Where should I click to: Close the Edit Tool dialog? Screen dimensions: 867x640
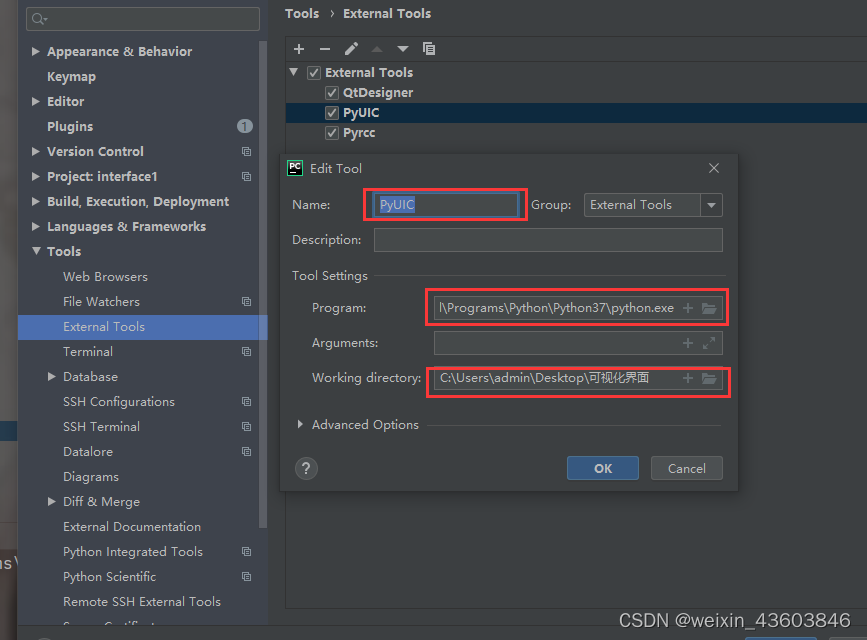pyautogui.click(x=714, y=168)
